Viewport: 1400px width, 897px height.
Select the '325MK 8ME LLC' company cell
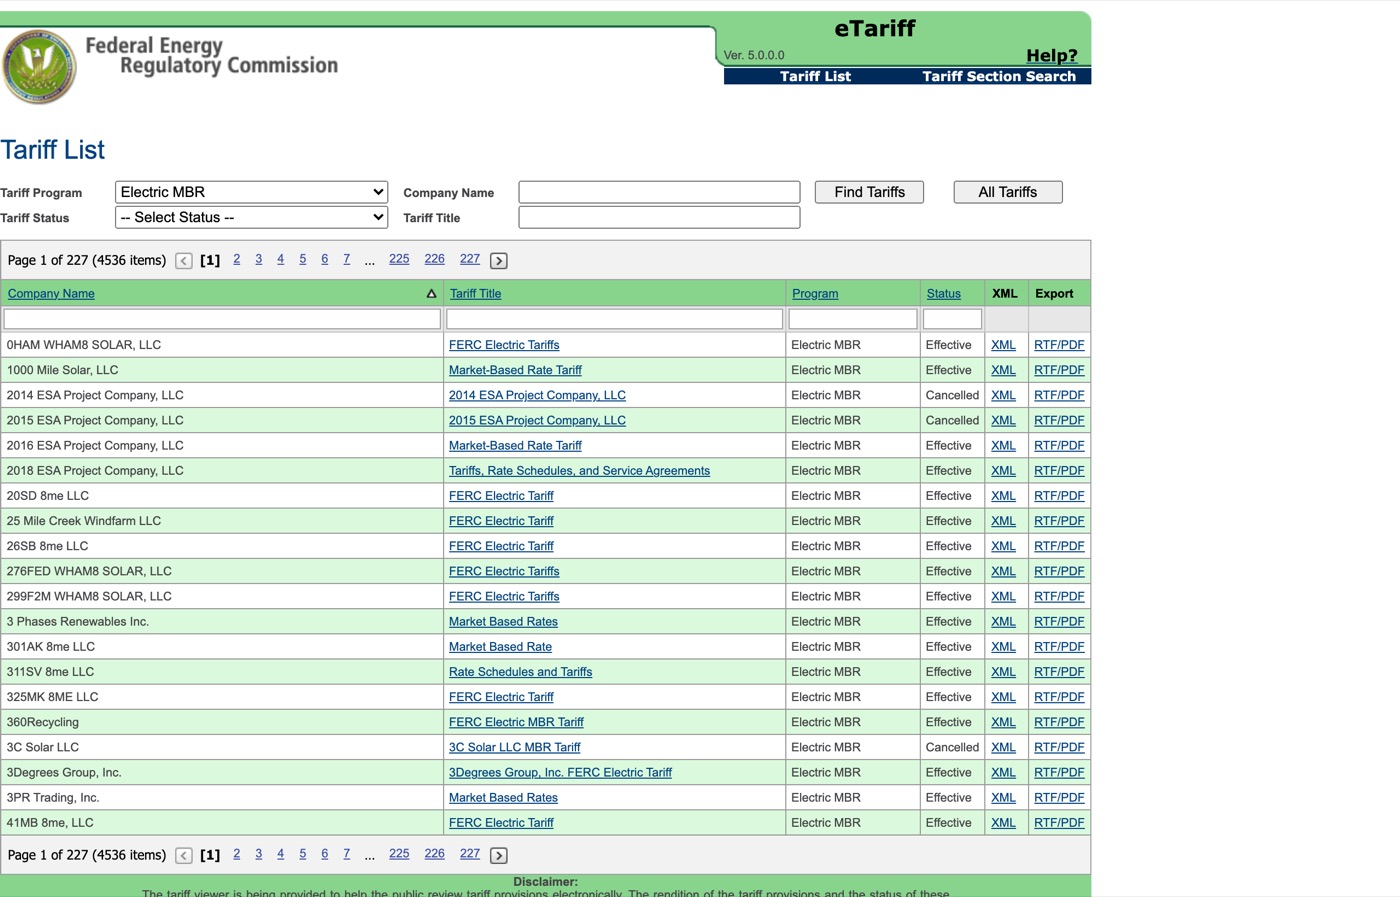[222, 697]
